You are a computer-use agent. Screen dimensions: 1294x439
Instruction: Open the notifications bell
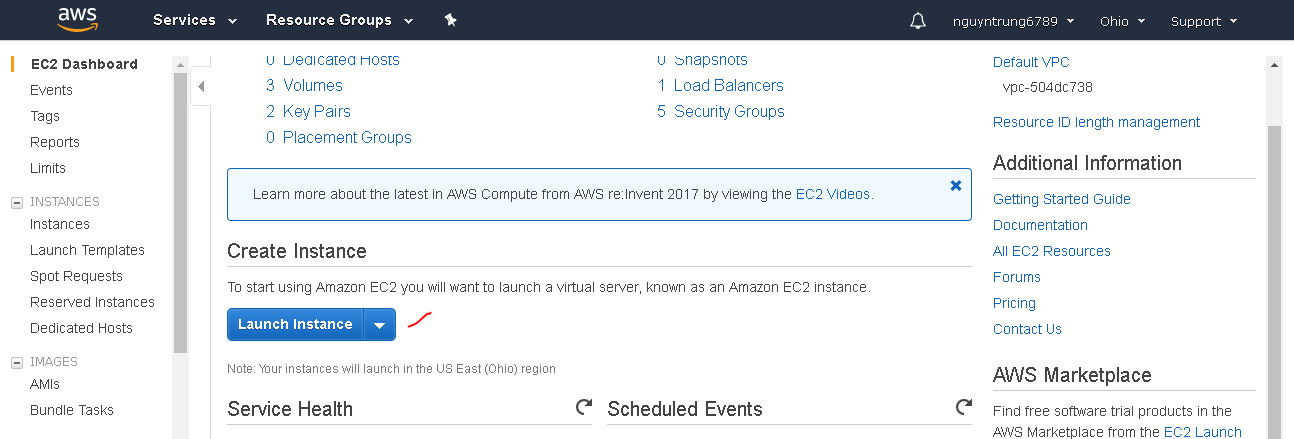click(x=918, y=21)
